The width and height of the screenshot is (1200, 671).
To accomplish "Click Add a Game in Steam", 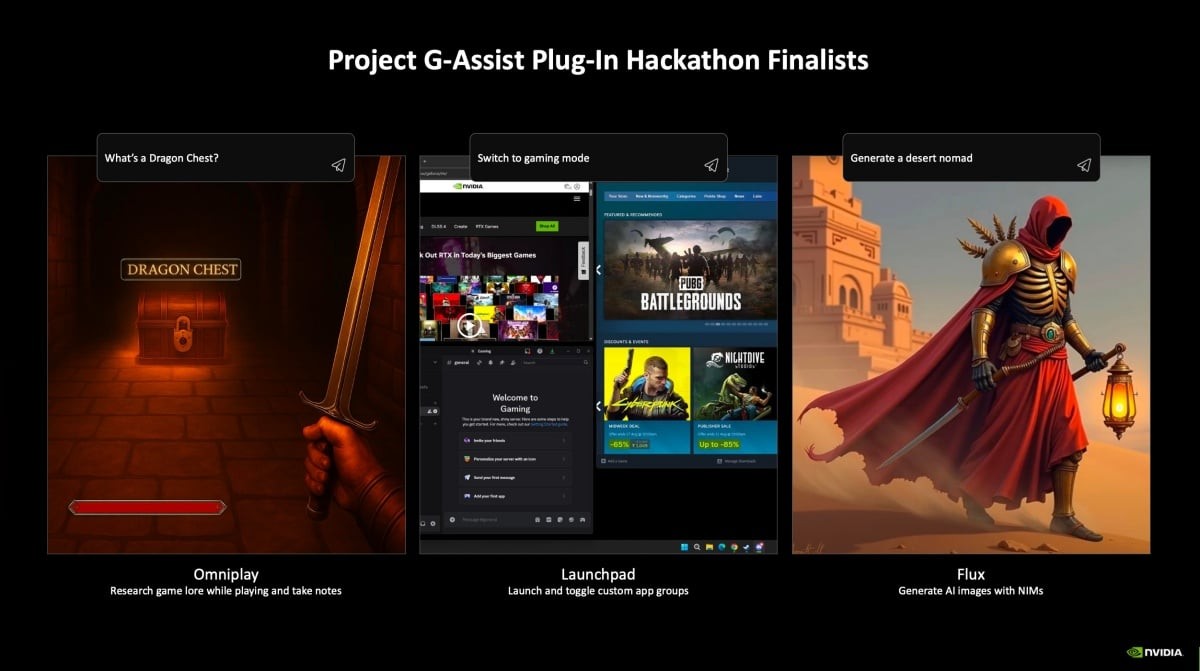I will click(615, 461).
